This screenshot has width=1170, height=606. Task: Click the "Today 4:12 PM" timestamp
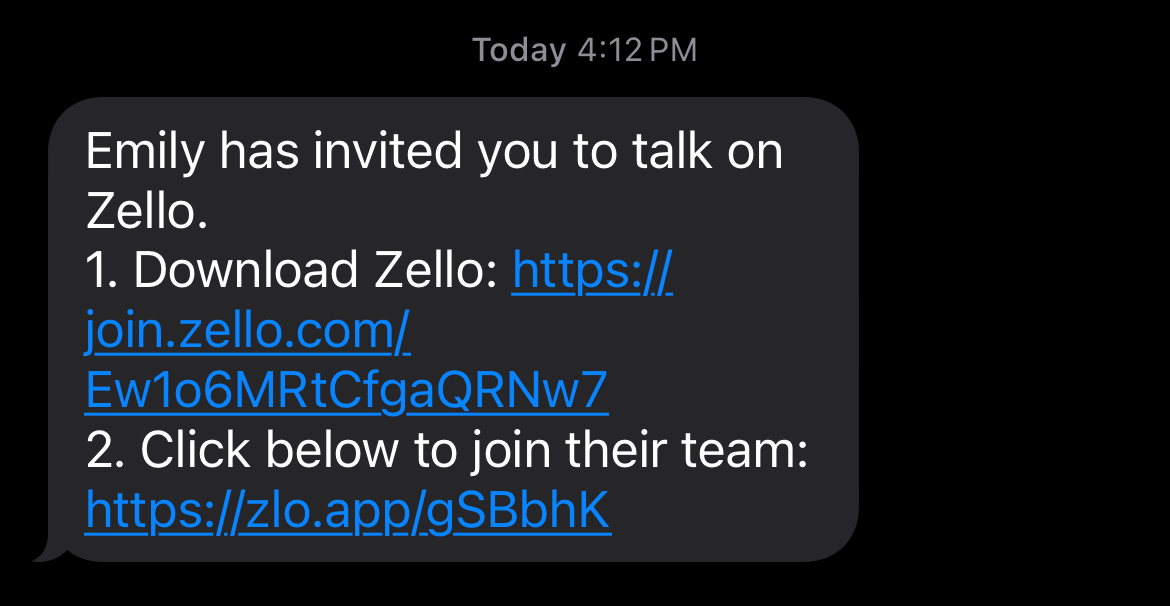pos(584,50)
